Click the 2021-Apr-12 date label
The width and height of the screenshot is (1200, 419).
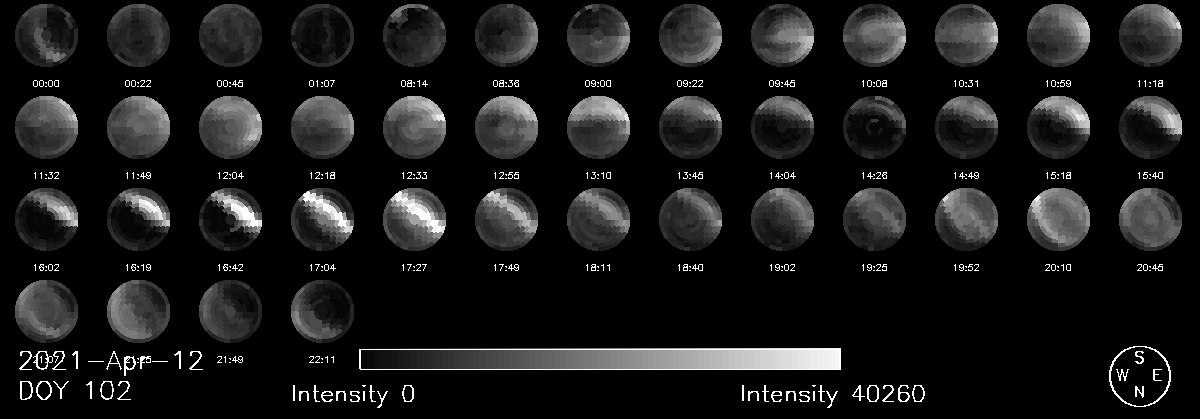(111, 361)
